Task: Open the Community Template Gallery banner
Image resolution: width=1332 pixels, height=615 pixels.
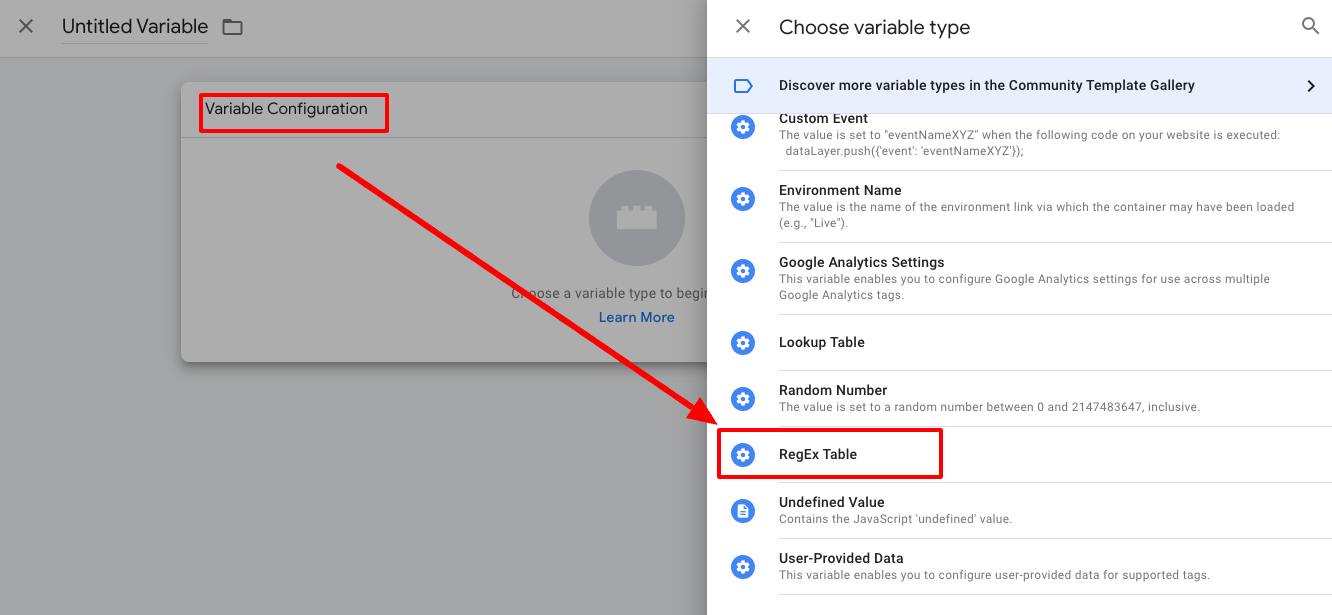Action: click(x=1020, y=86)
